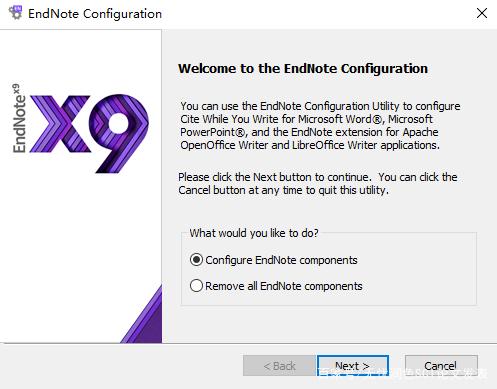
Task: Click the purple 9 digit of the logo
Action: point(119,133)
